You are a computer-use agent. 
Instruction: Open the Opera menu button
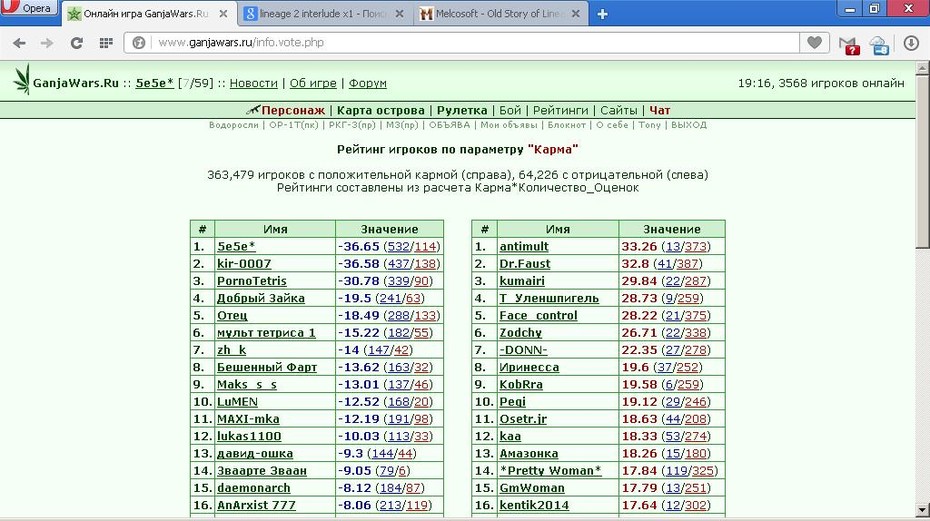(30, 8)
